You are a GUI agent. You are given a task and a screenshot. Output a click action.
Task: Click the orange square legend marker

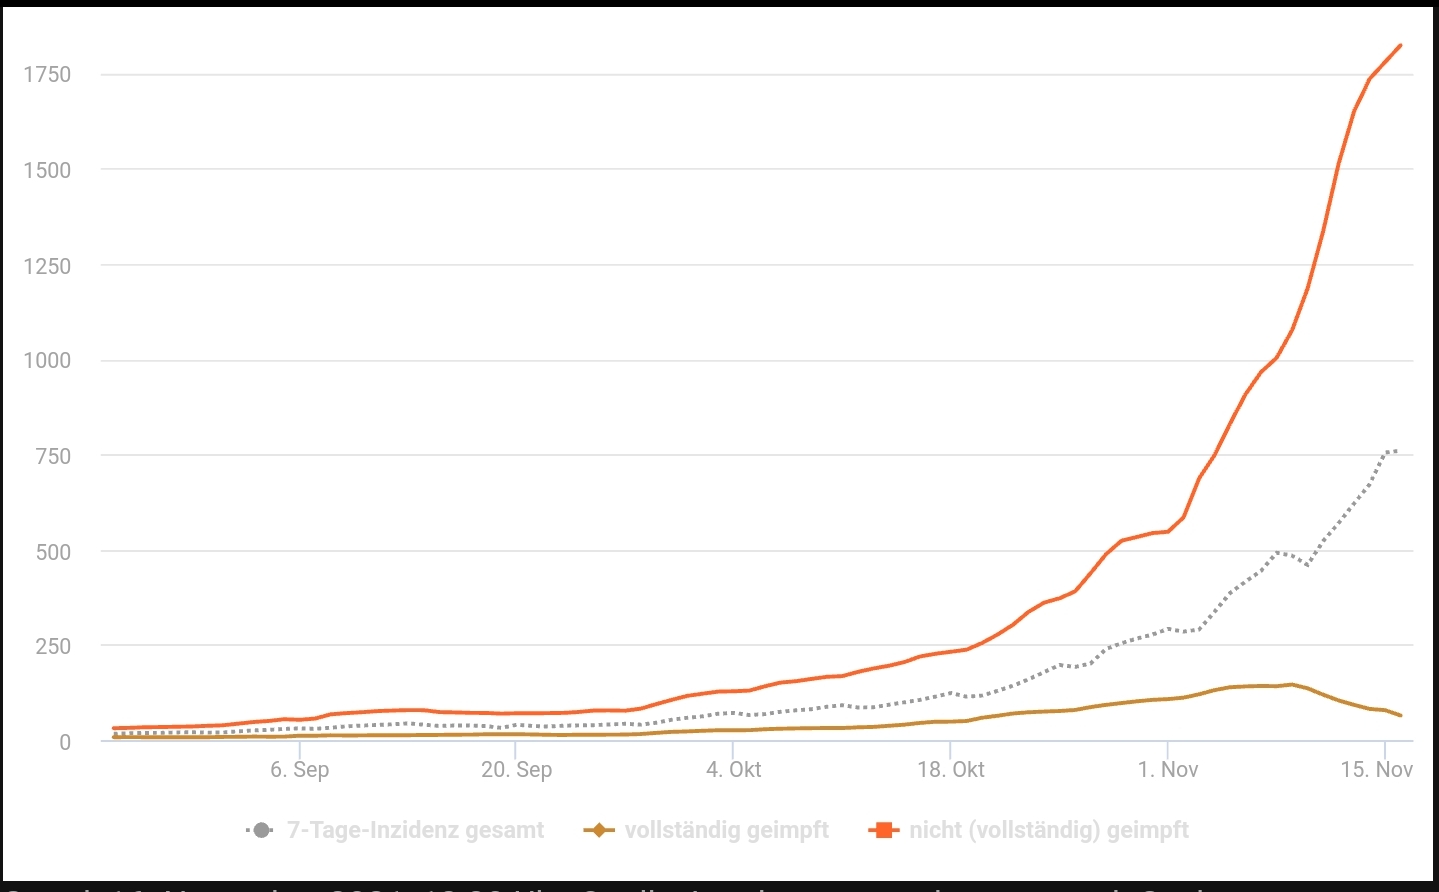(x=883, y=830)
